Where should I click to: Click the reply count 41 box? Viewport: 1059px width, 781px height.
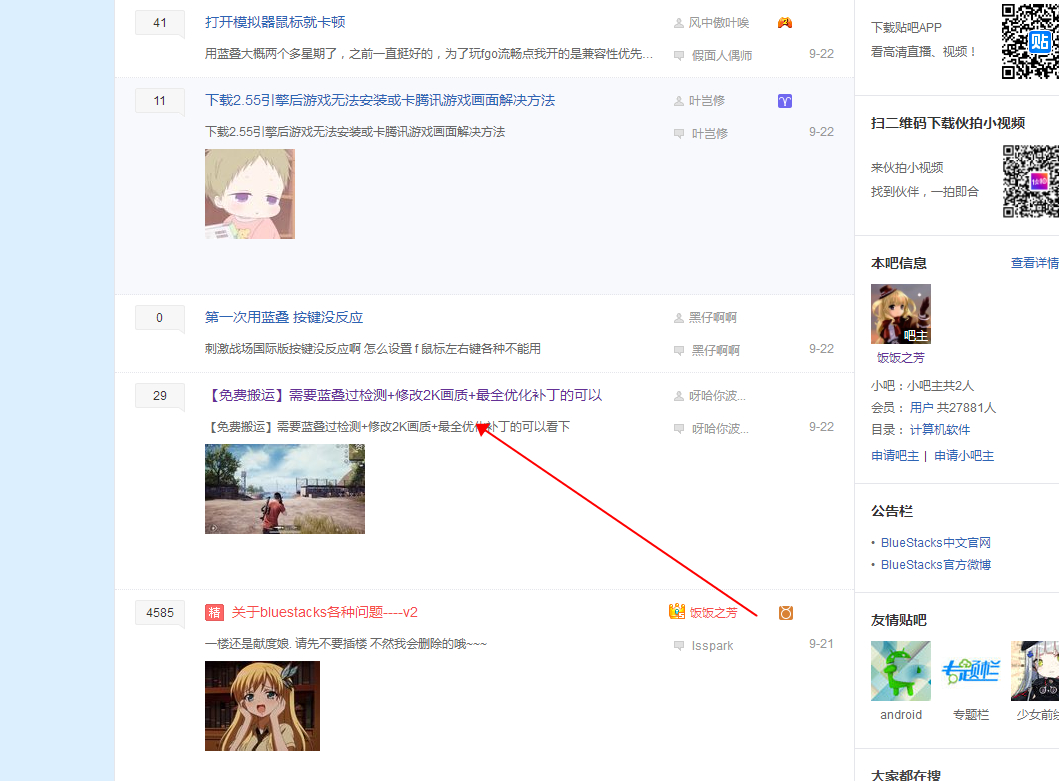pyautogui.click(x=159, y=23)
